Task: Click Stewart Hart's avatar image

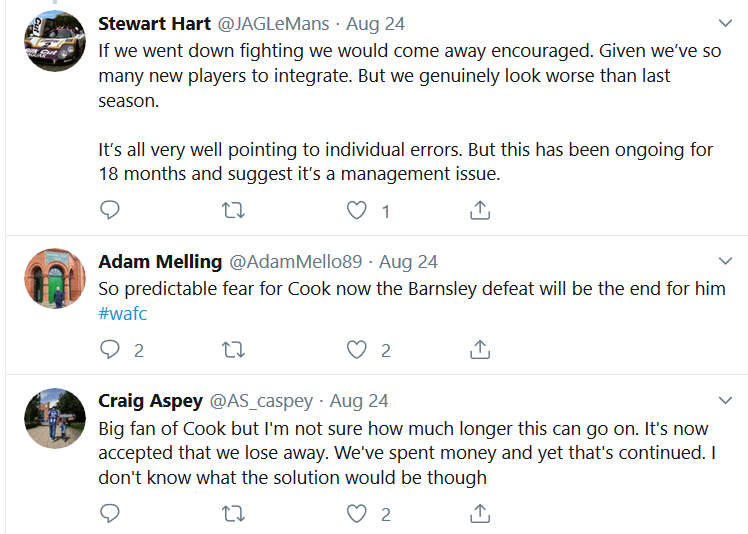Action: (54, 41)
